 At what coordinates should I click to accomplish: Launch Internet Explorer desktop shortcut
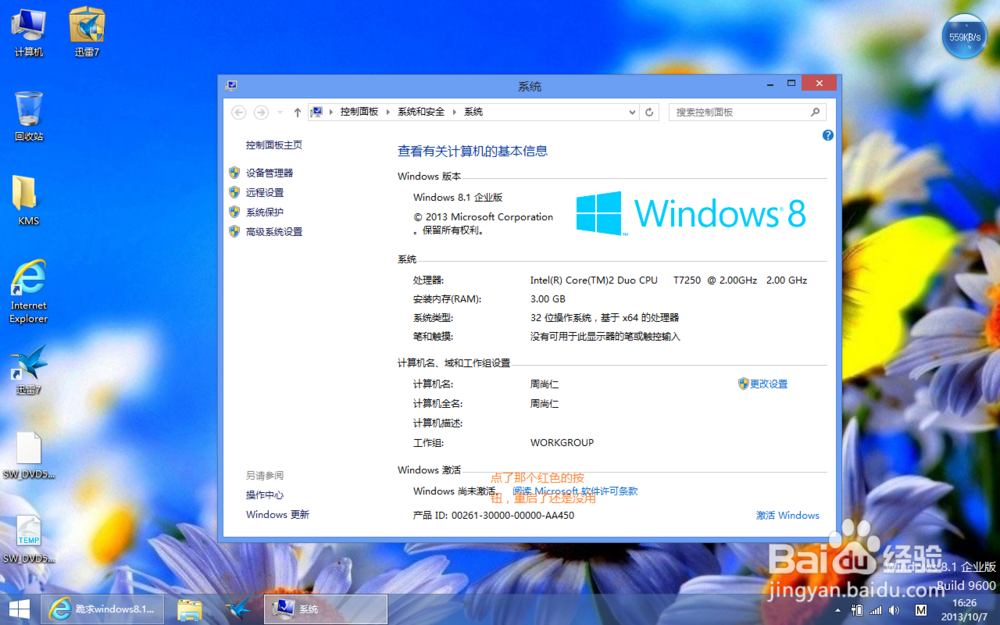click(x=28, y=291)
